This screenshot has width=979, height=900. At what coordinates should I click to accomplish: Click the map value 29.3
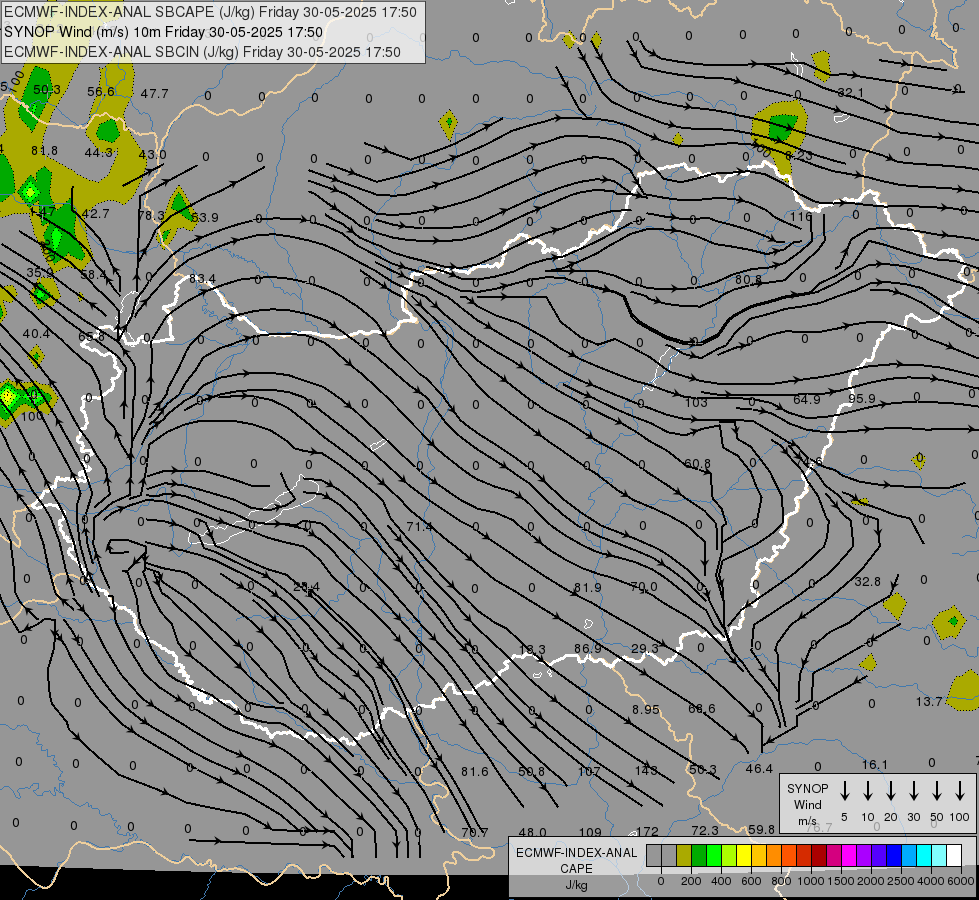click(644, 648)
